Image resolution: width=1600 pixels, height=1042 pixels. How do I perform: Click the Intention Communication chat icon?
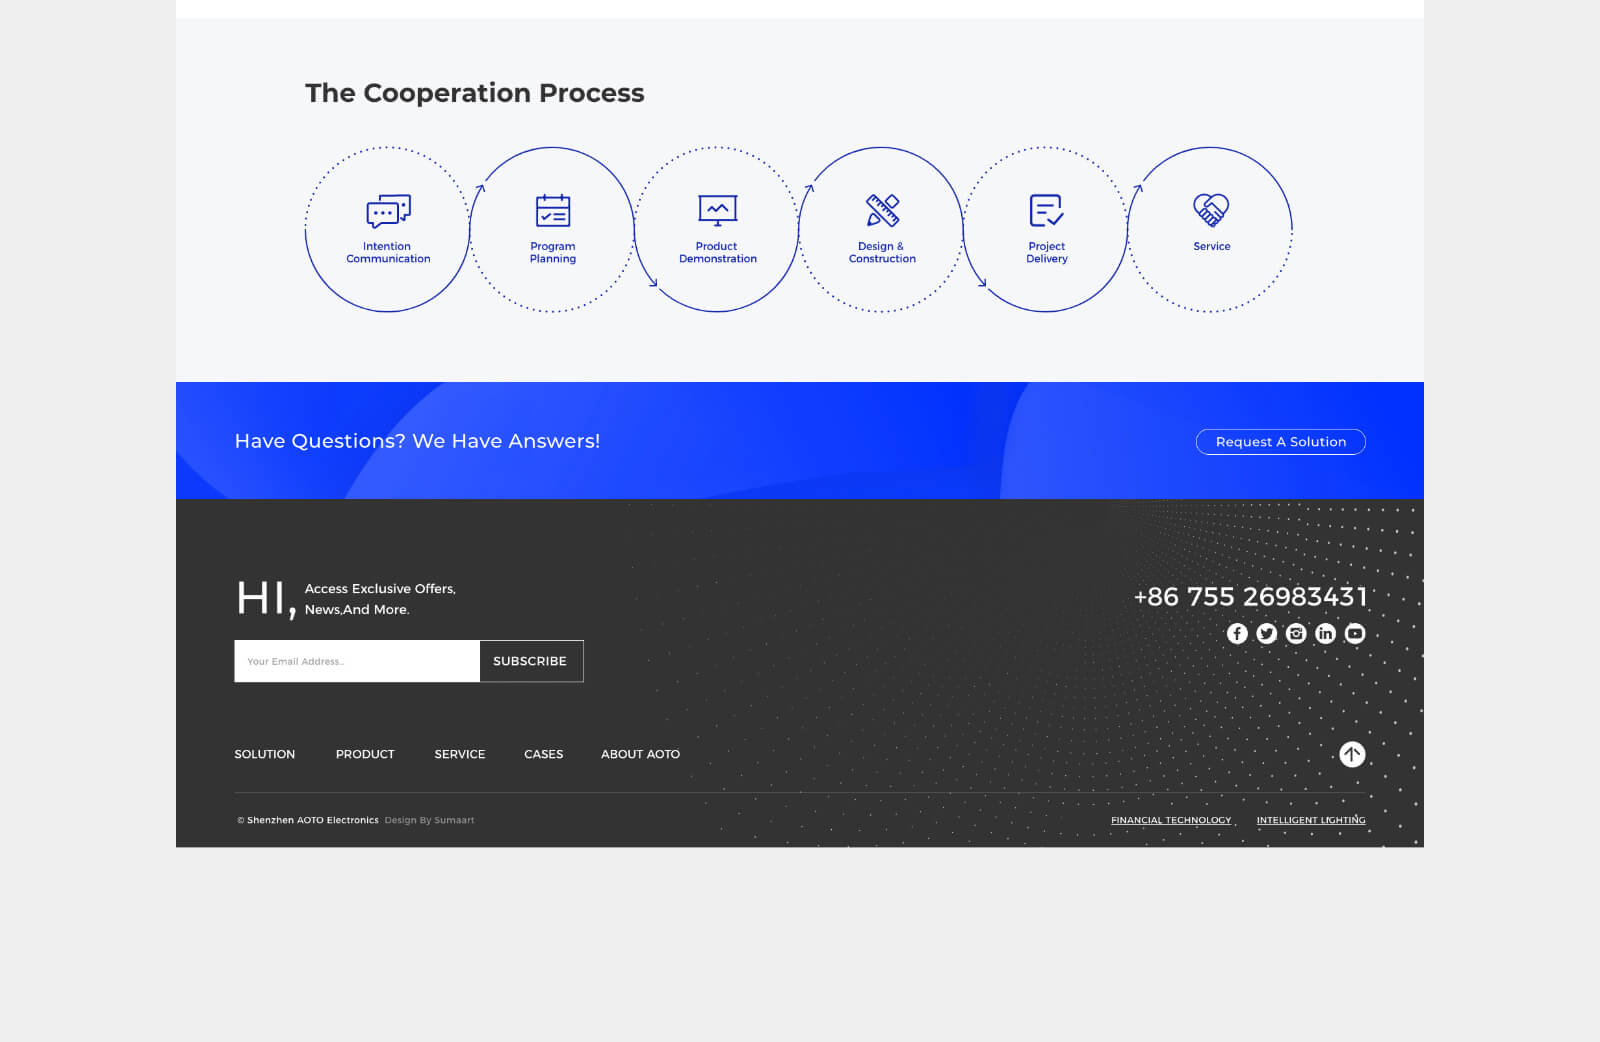[x=388, y=211]
